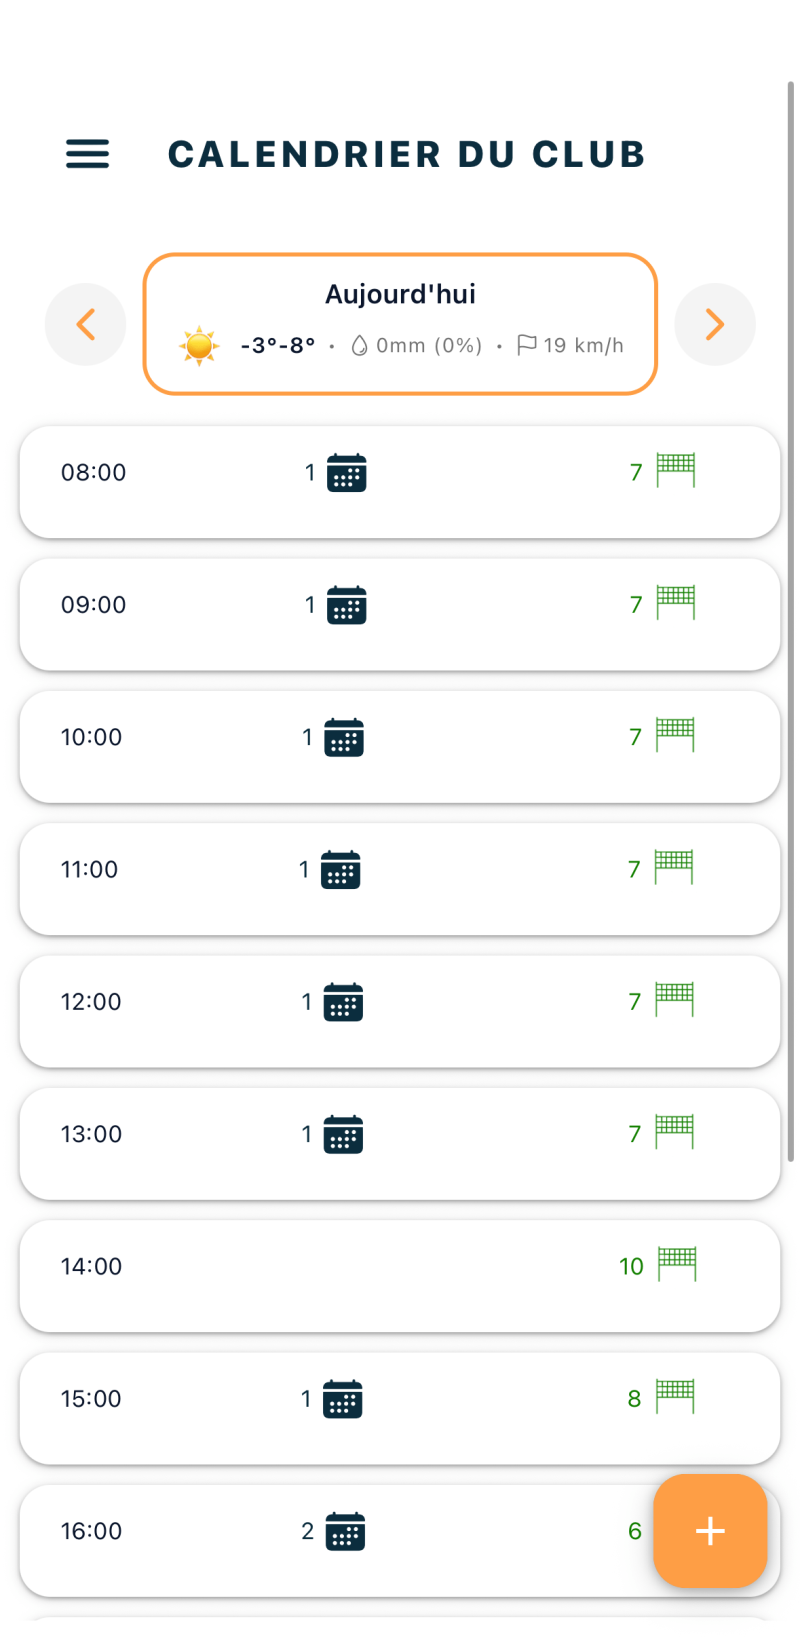Click the vertical scrollbar on the right
The width and height of the screenshot is (800, 1645).
[791, 620]
